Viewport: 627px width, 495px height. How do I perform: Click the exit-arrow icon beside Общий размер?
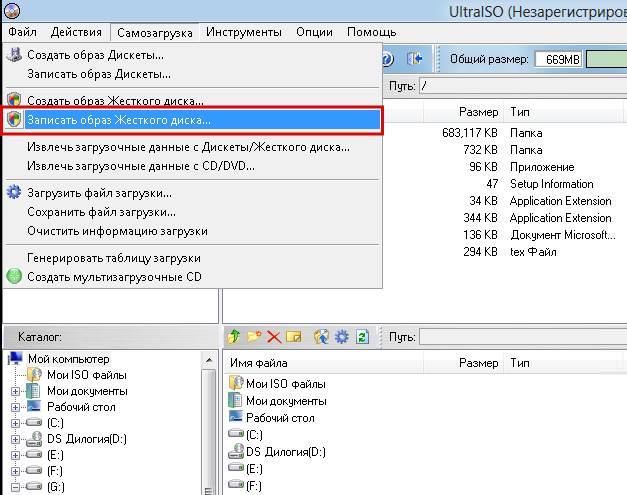[x=415, y=59]
